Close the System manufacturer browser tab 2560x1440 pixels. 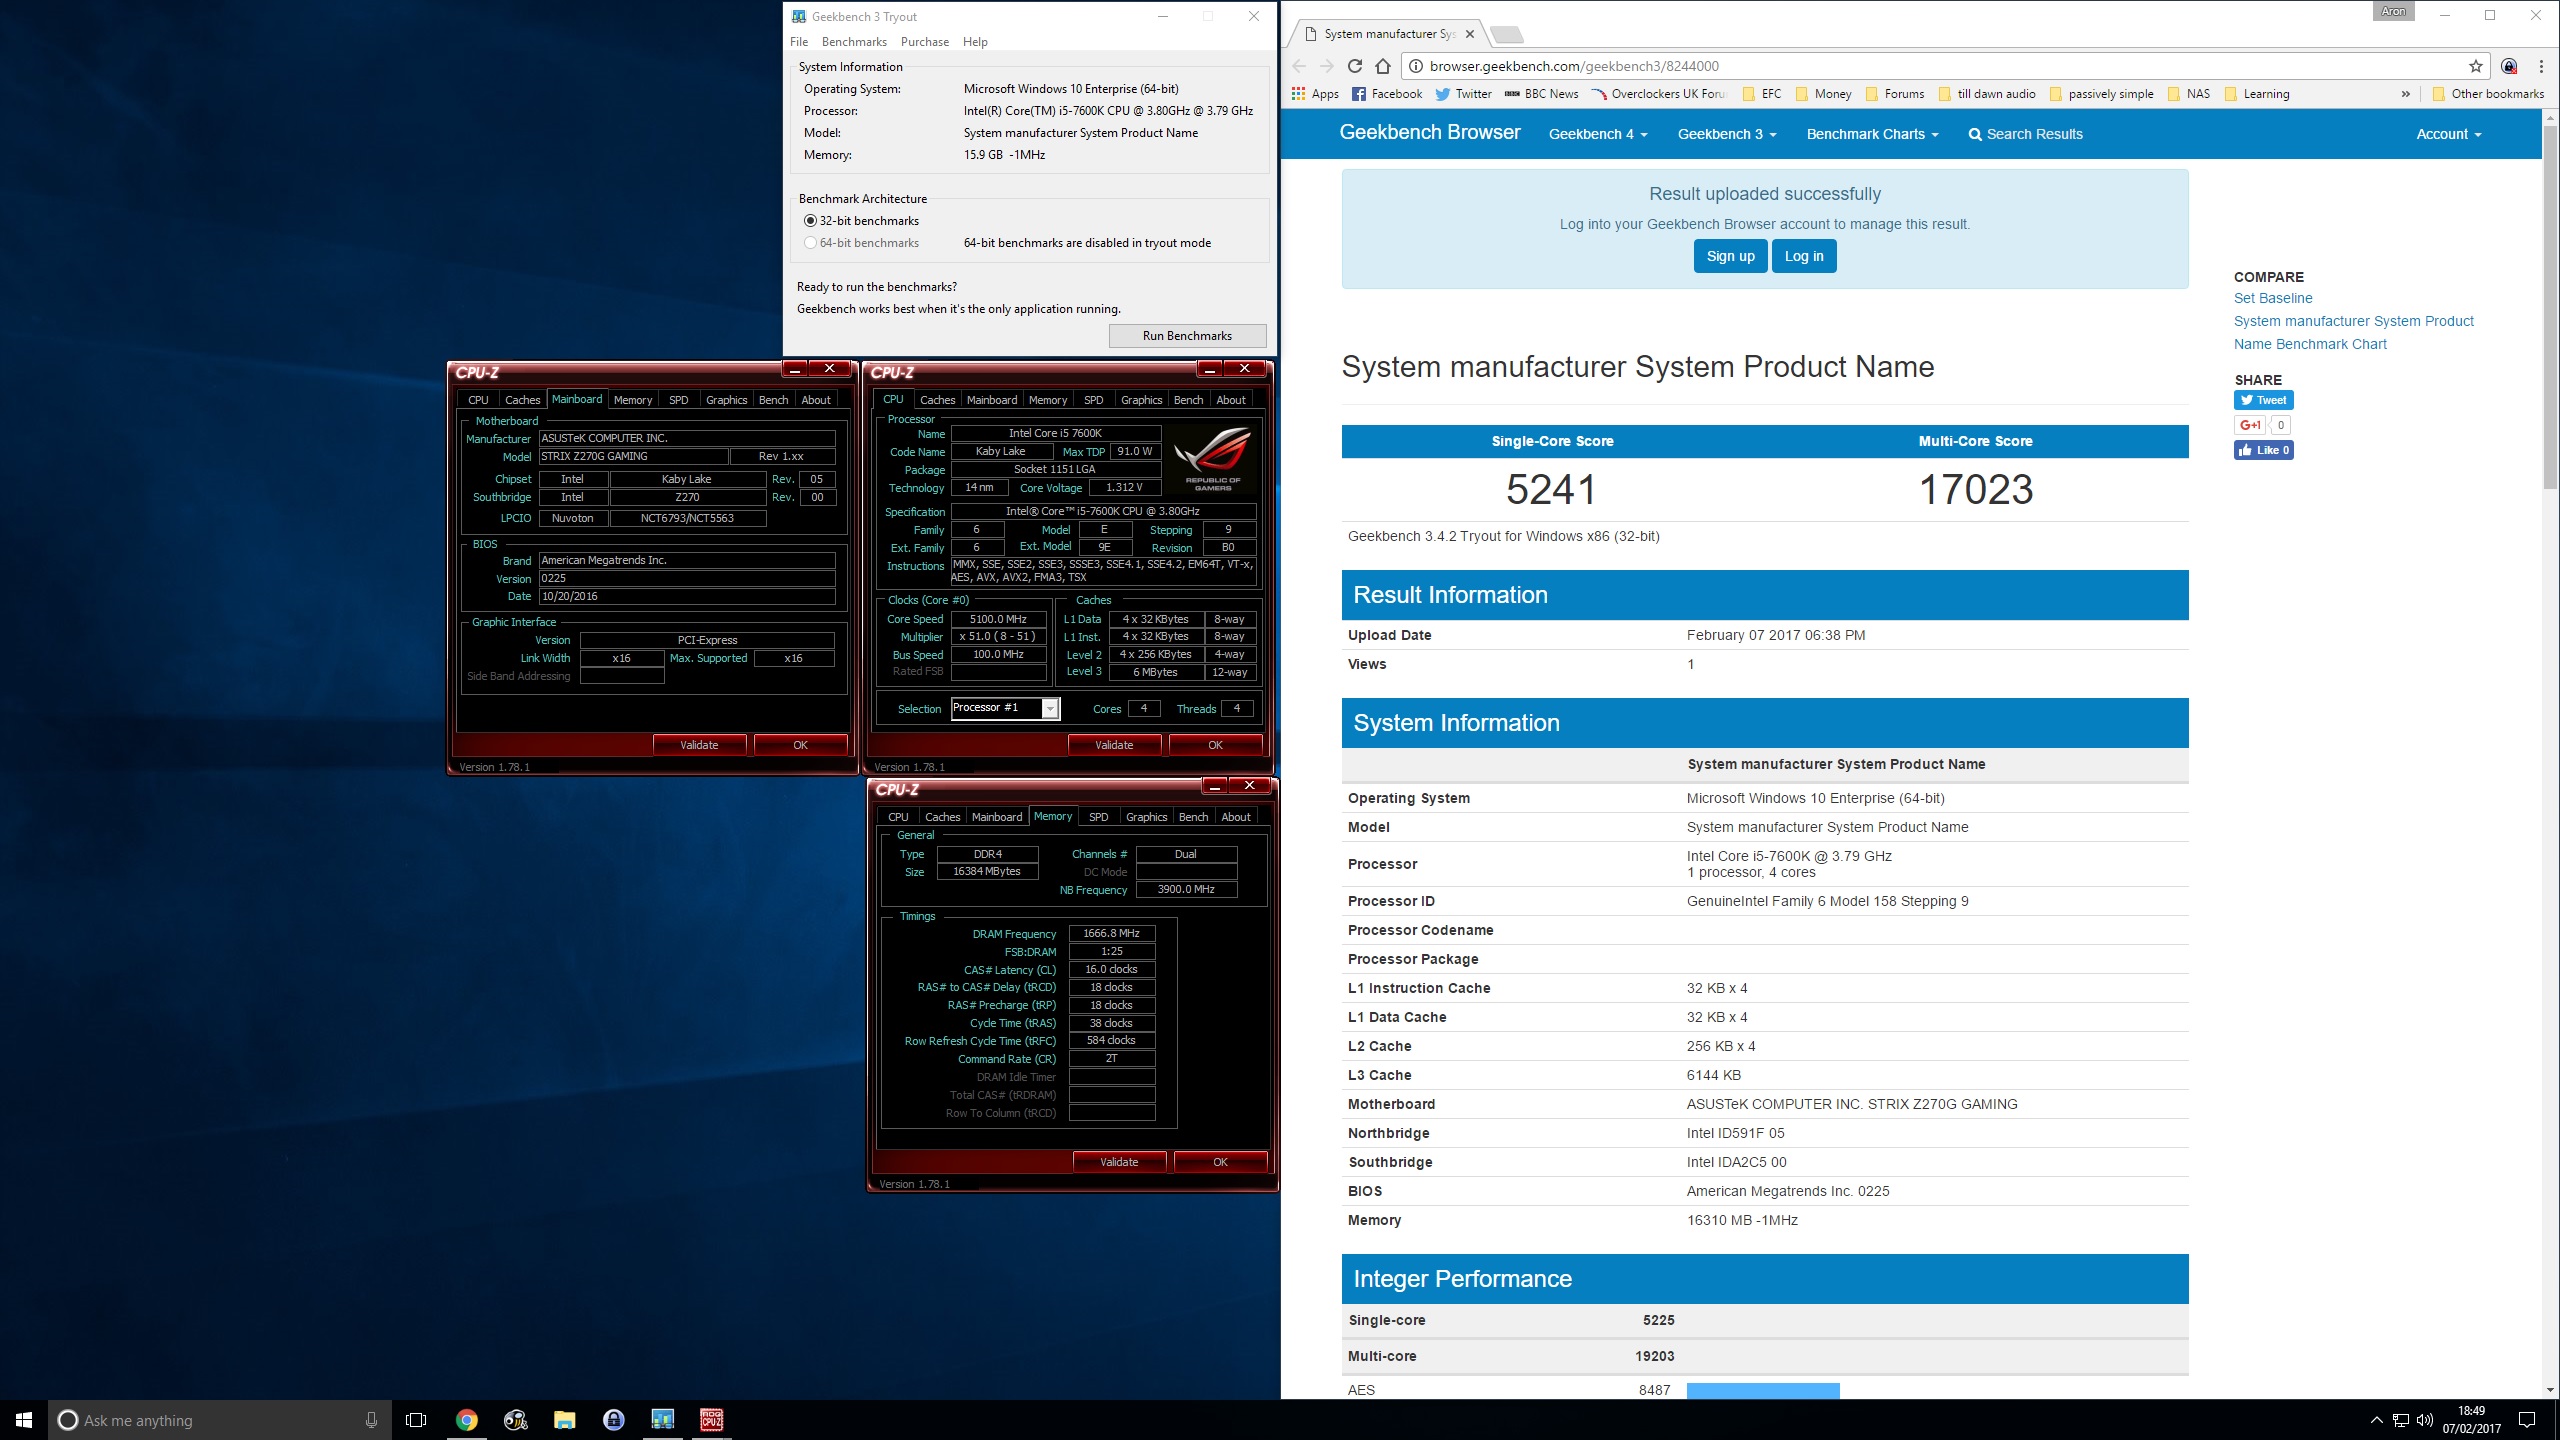[x=1469, y=34]
